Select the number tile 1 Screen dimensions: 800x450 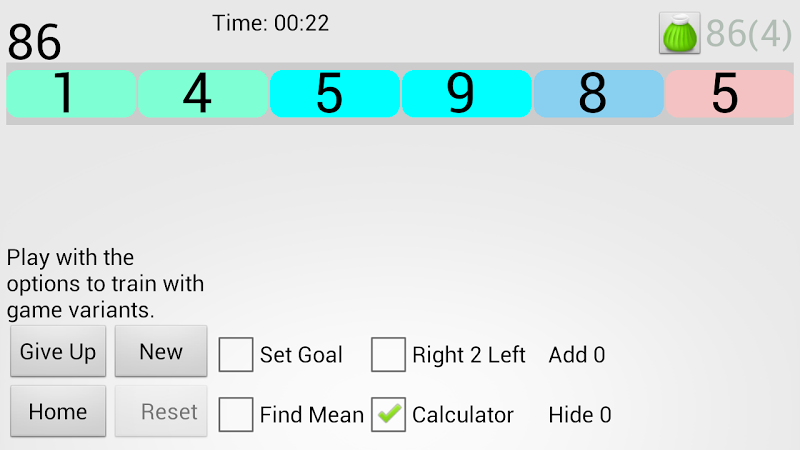click(71, 94)
